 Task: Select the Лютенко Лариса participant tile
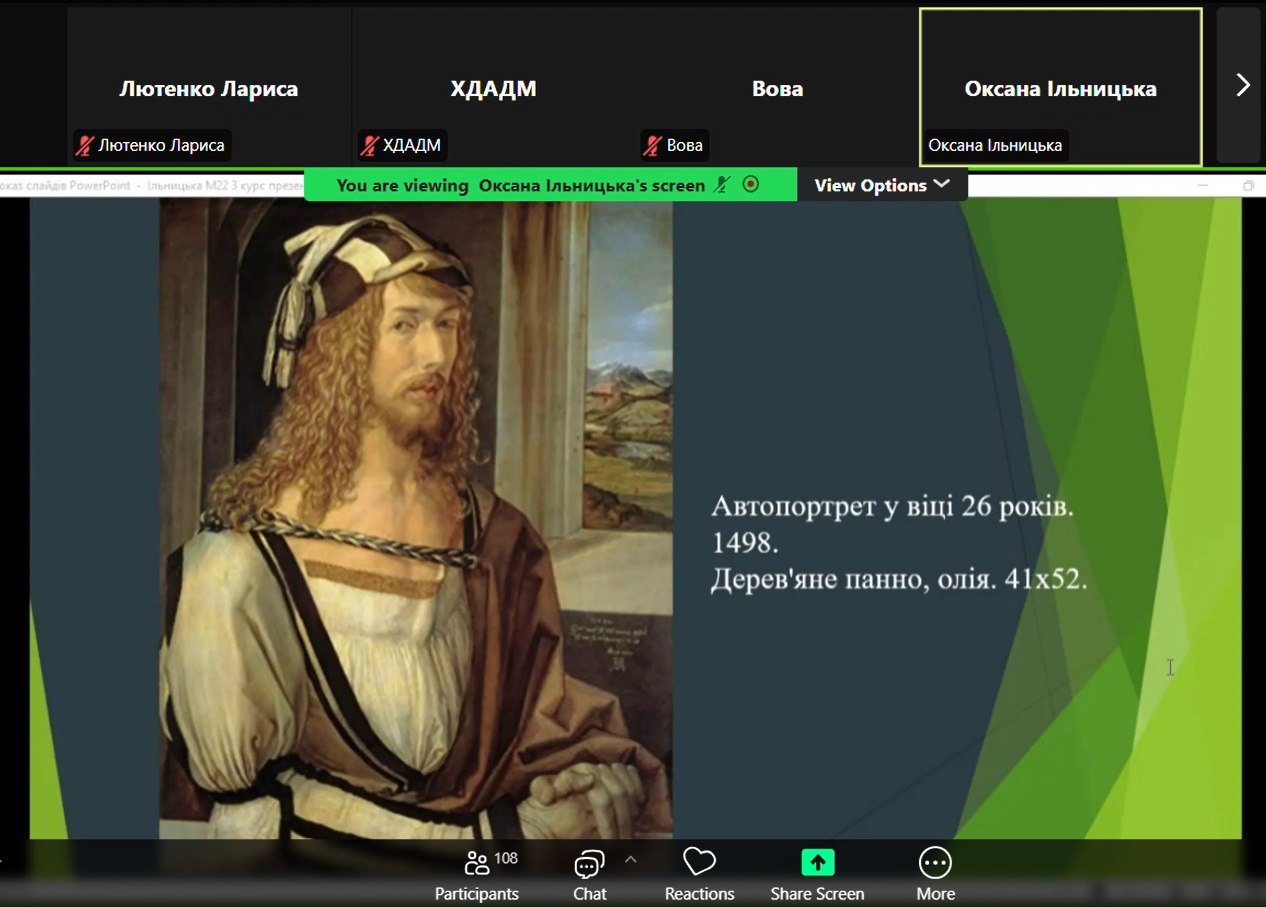pos(208,87)
